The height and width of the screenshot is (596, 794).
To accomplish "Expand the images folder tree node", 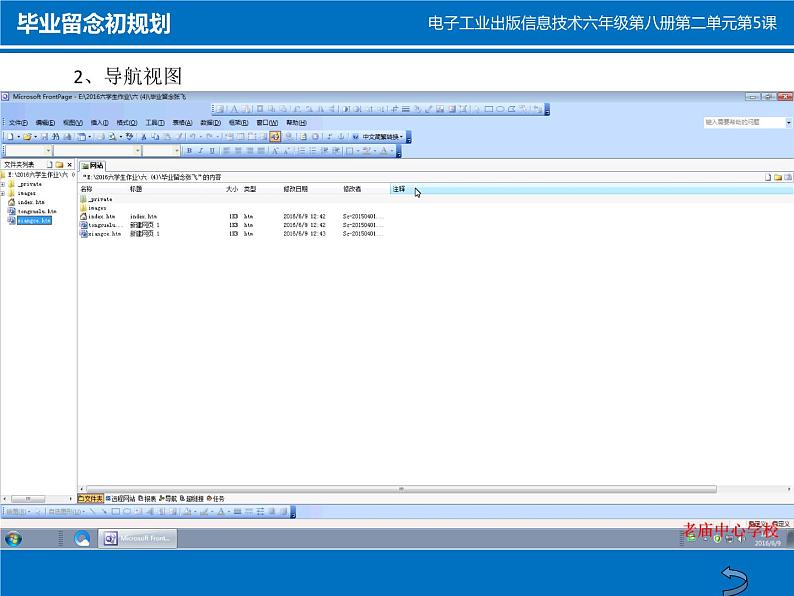I will 3,193.
